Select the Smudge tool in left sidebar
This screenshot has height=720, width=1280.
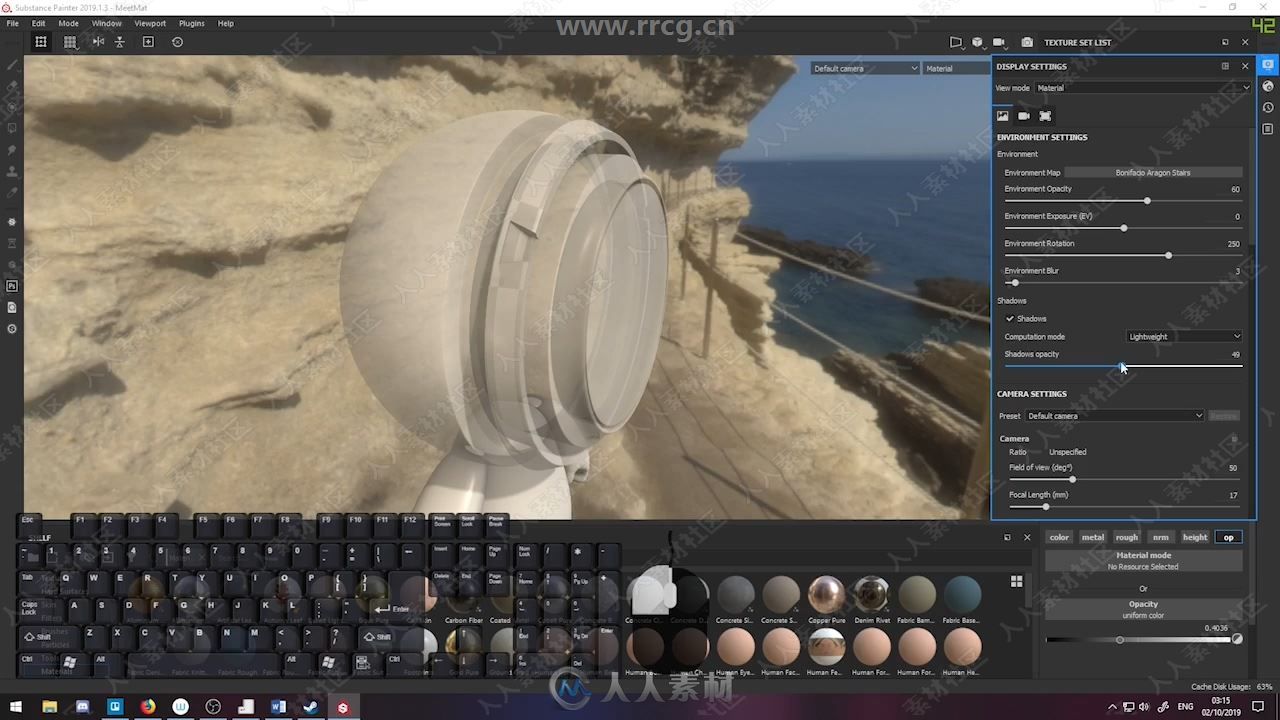12,150
